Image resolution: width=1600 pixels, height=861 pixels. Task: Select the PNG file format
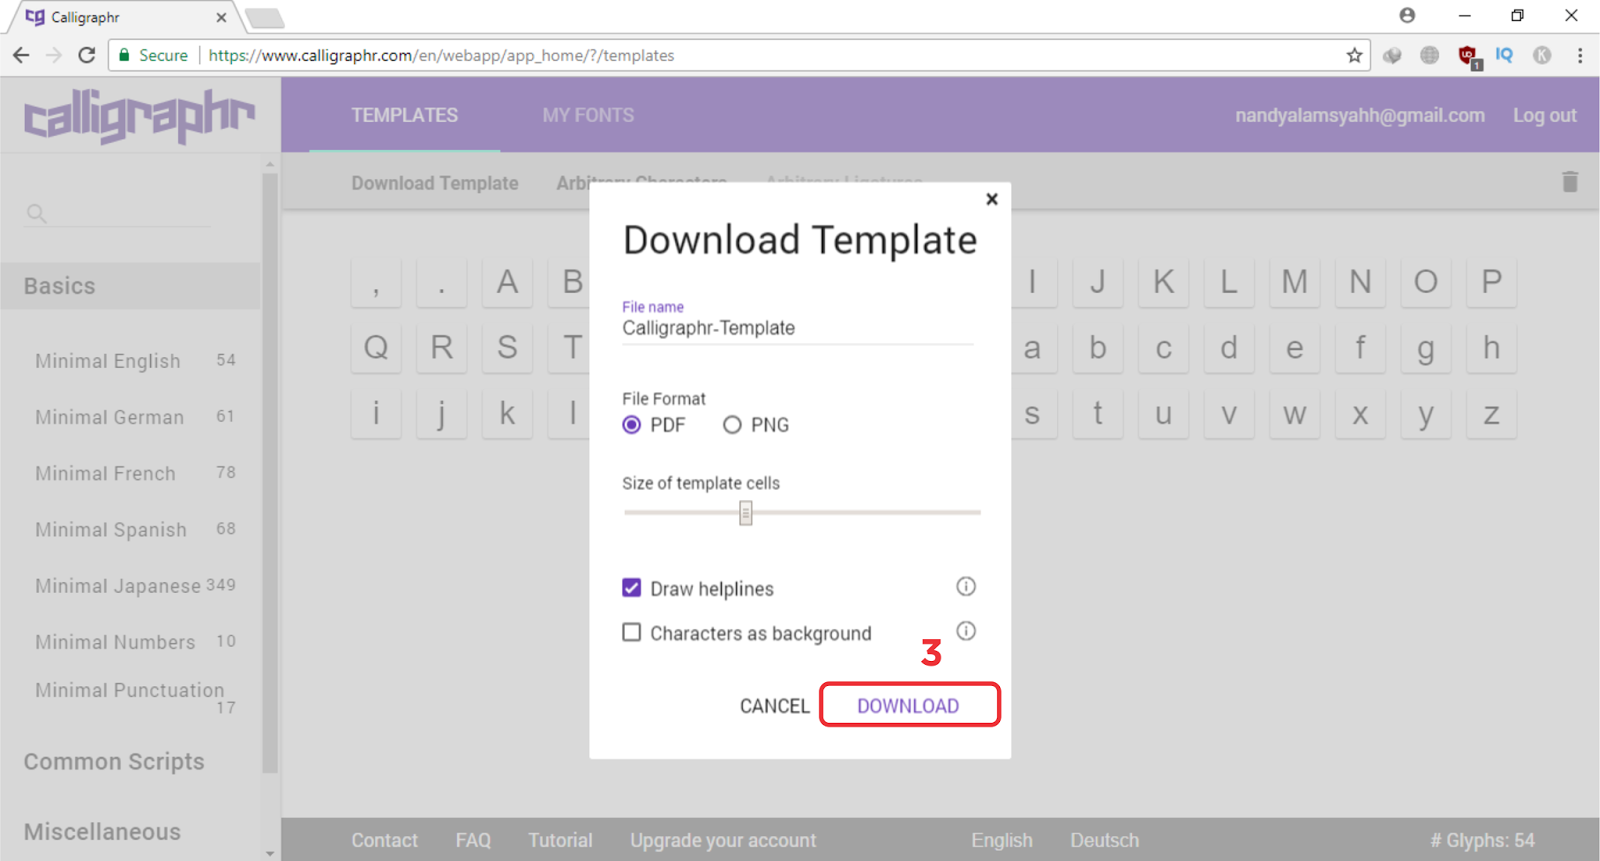coord(732,425)
